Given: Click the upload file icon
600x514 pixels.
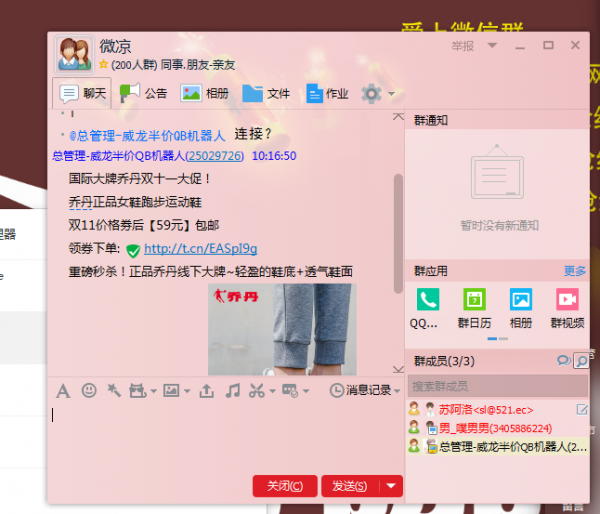Looking at the screenshot, I should [x=207, y=391].
